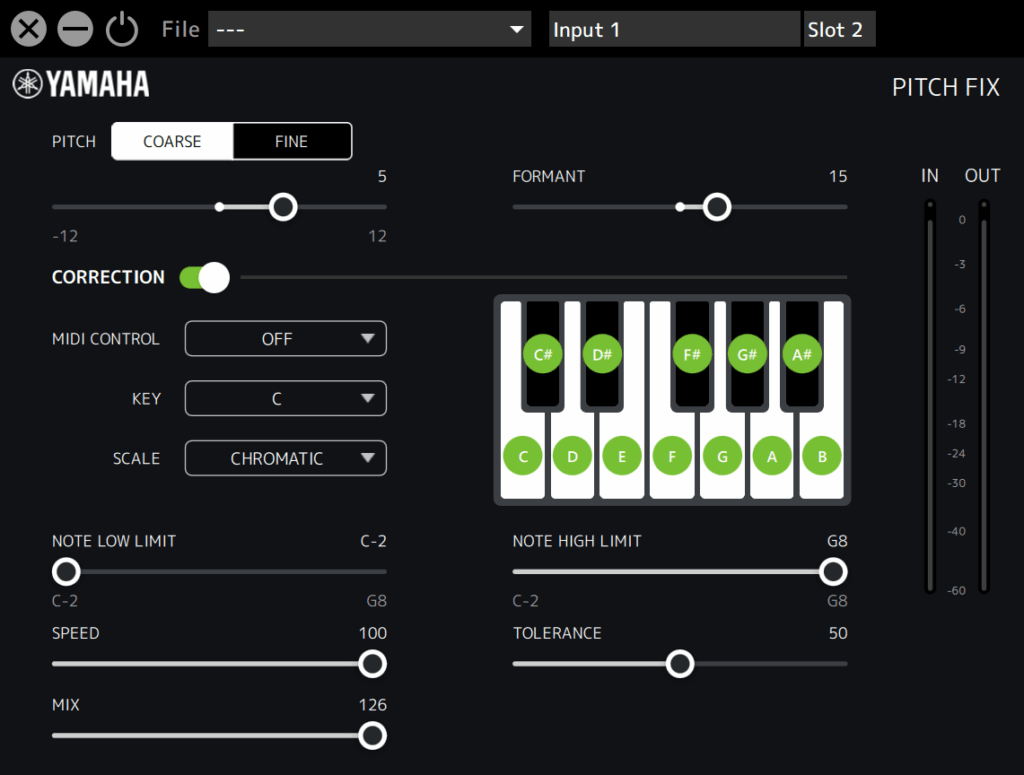Click the round X close icon
Screen dimensions: 1024x775
point(29,30)
